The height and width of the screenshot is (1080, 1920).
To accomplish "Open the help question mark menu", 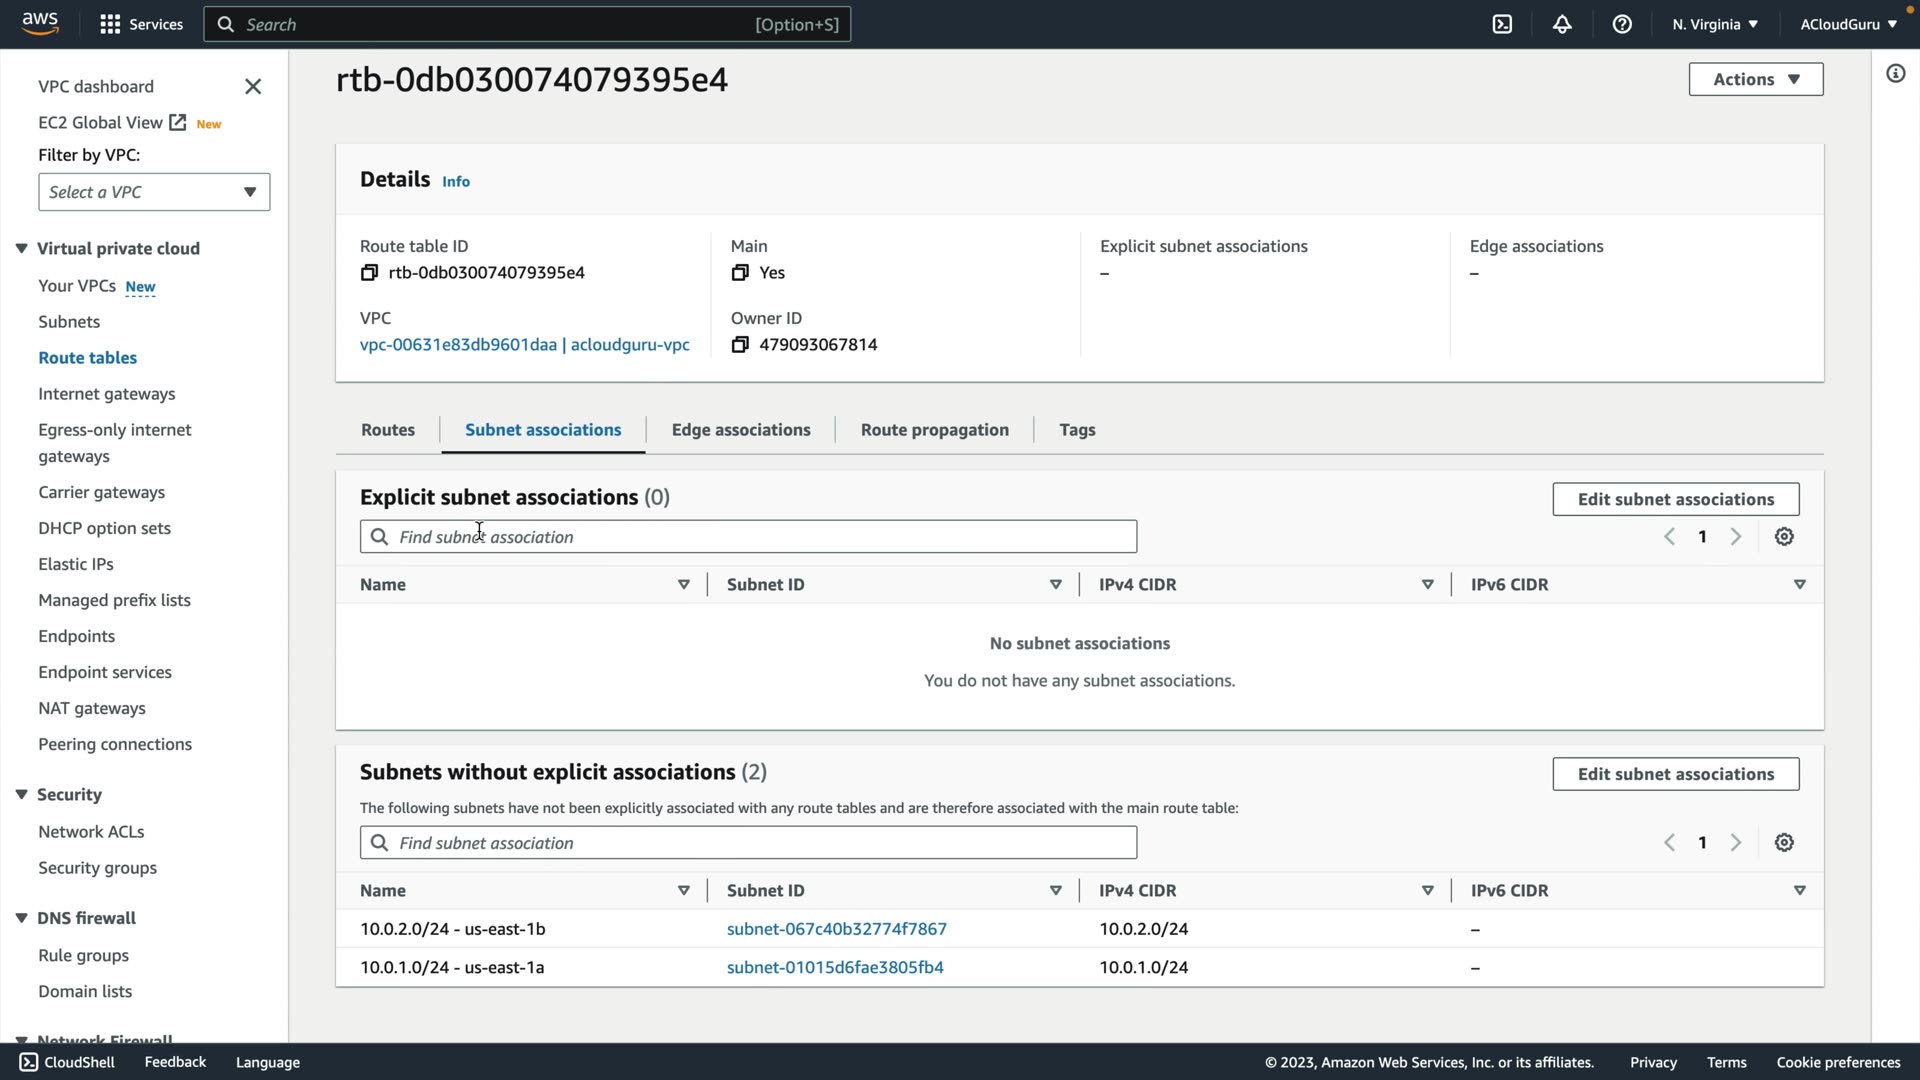I will [x=1622, y=24].
